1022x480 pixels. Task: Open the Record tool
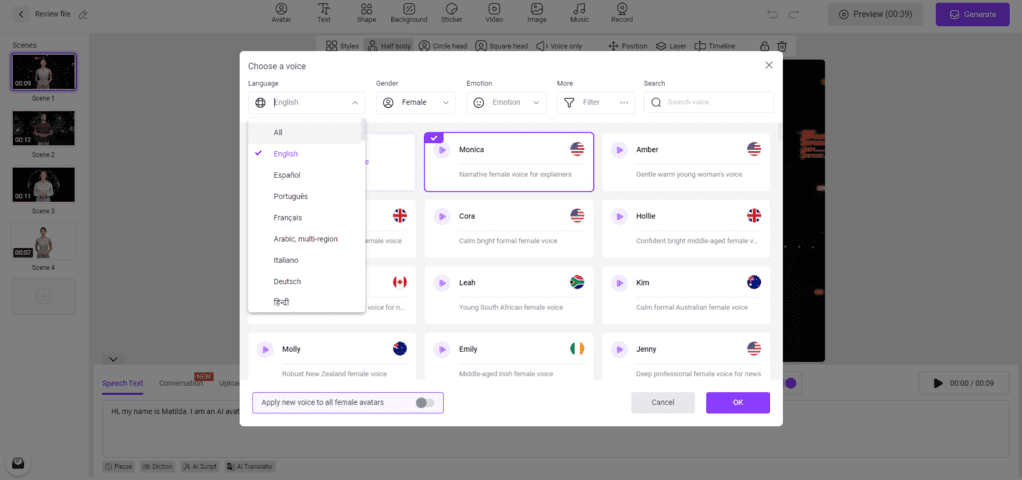622,12
